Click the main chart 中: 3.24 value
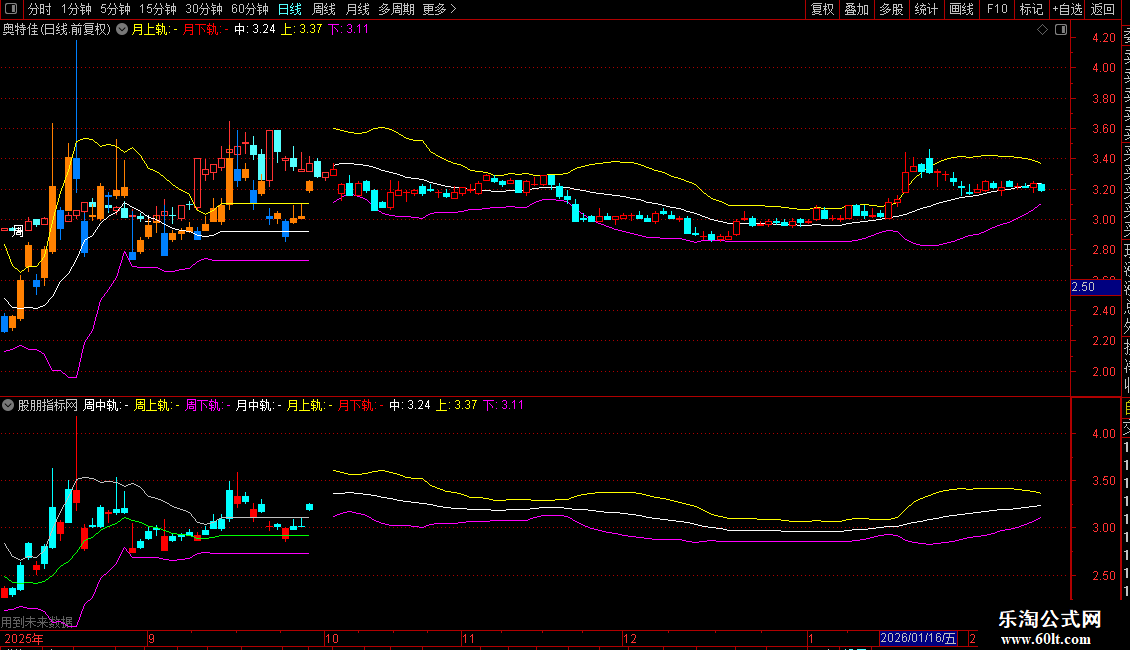Image resolution: width=1130 pixels, height=650 pixels. 254,30
